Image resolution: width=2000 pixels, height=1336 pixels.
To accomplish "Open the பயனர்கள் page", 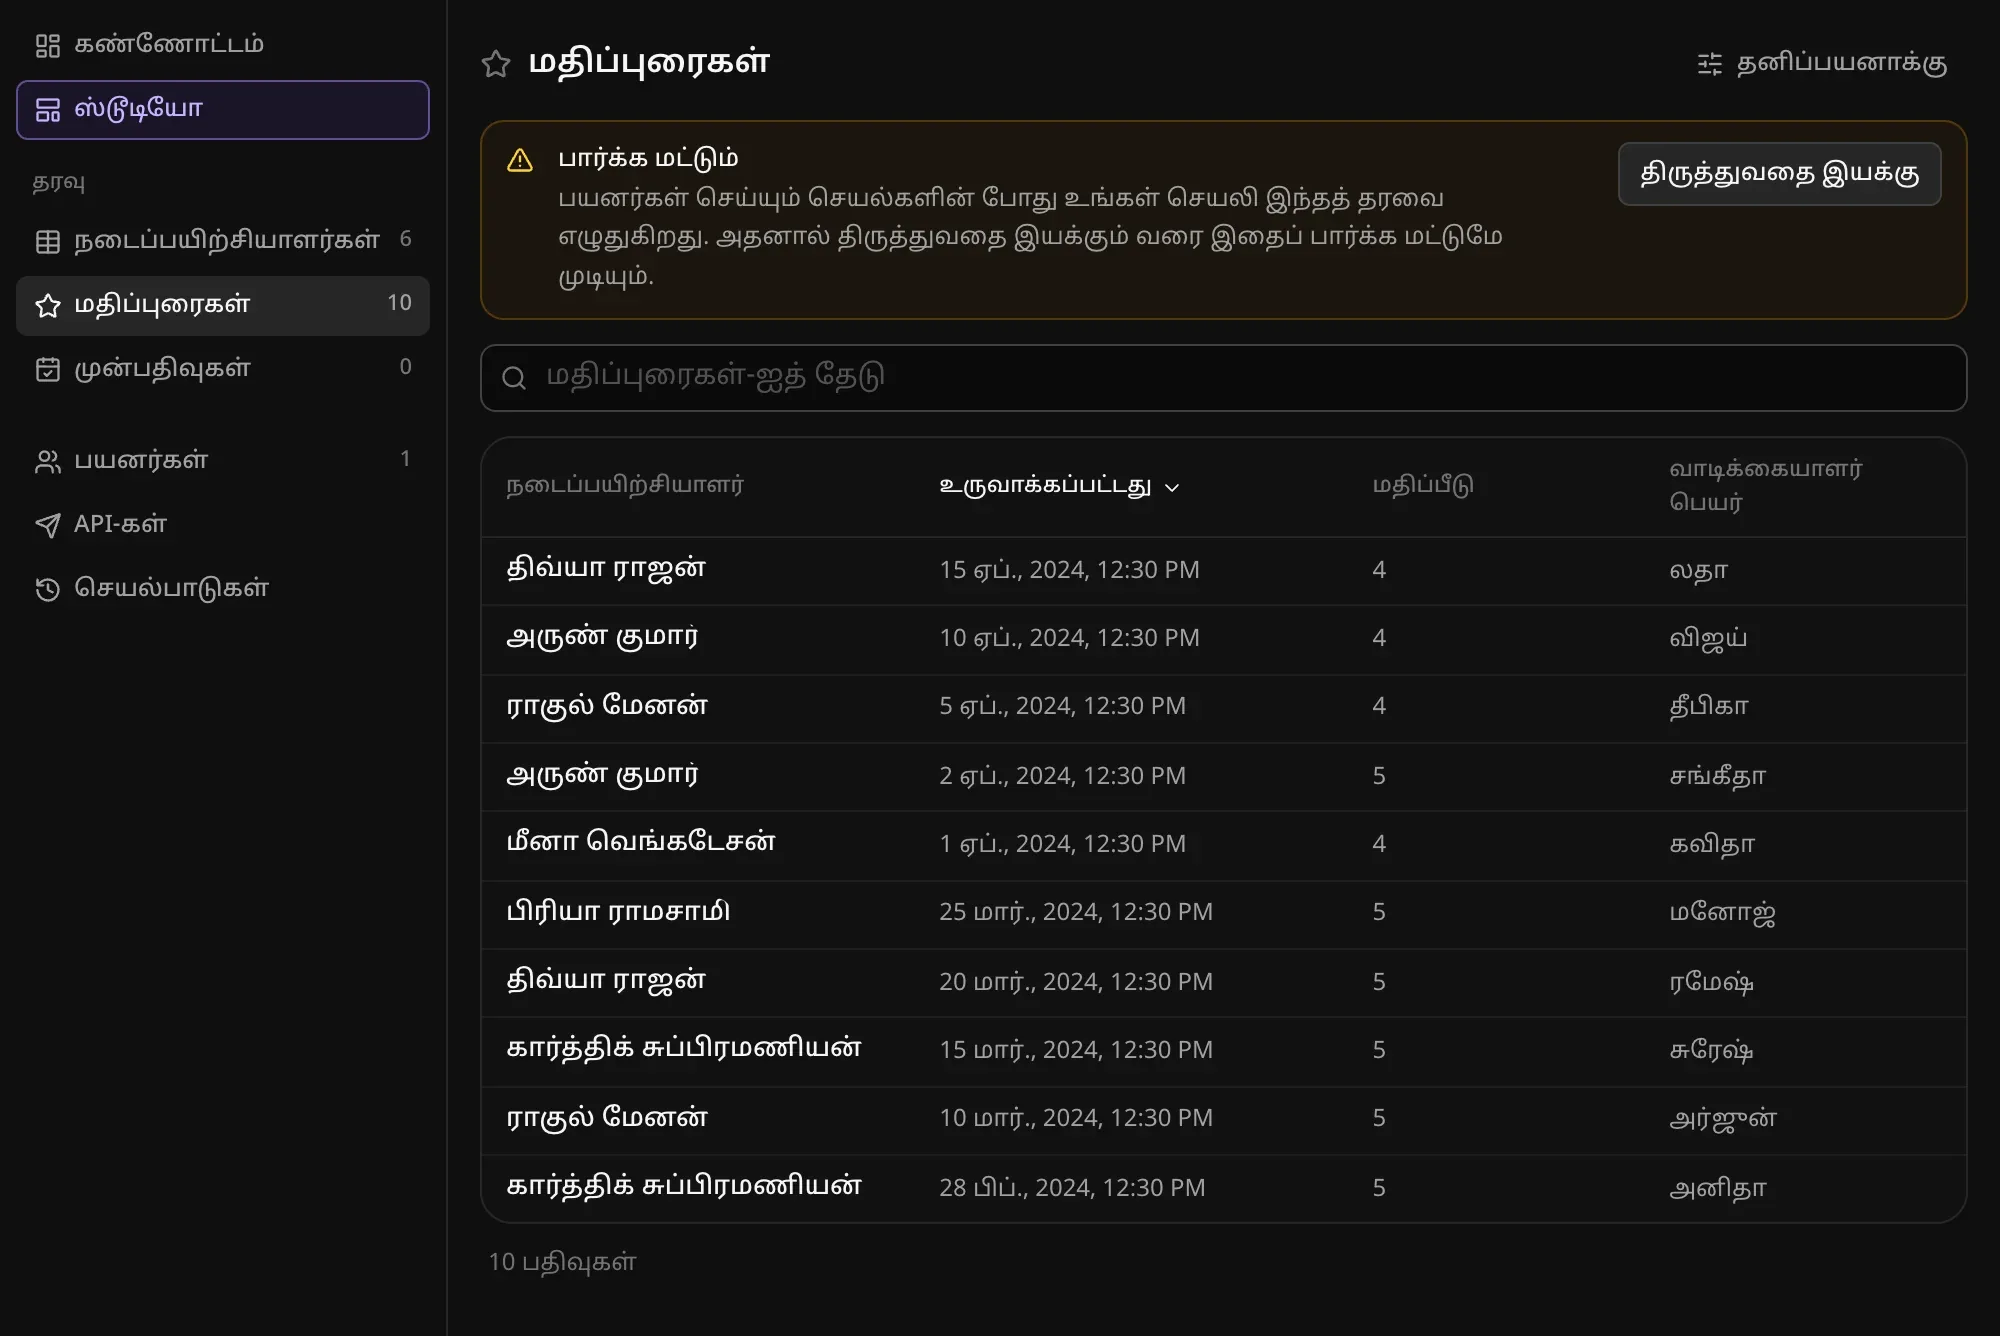I will tap(223, 461).
